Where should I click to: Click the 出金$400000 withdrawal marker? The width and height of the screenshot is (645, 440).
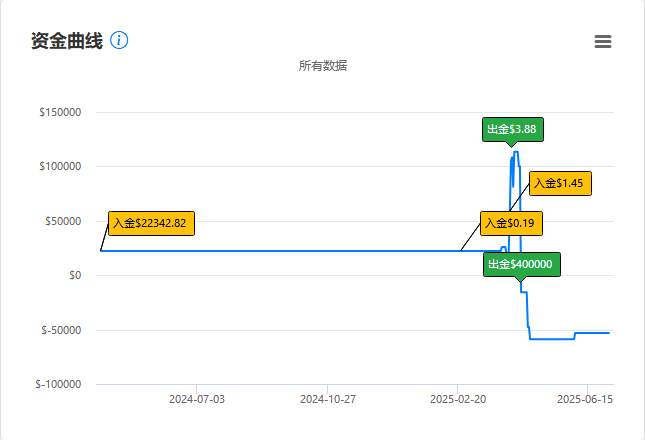pos(522,264)
